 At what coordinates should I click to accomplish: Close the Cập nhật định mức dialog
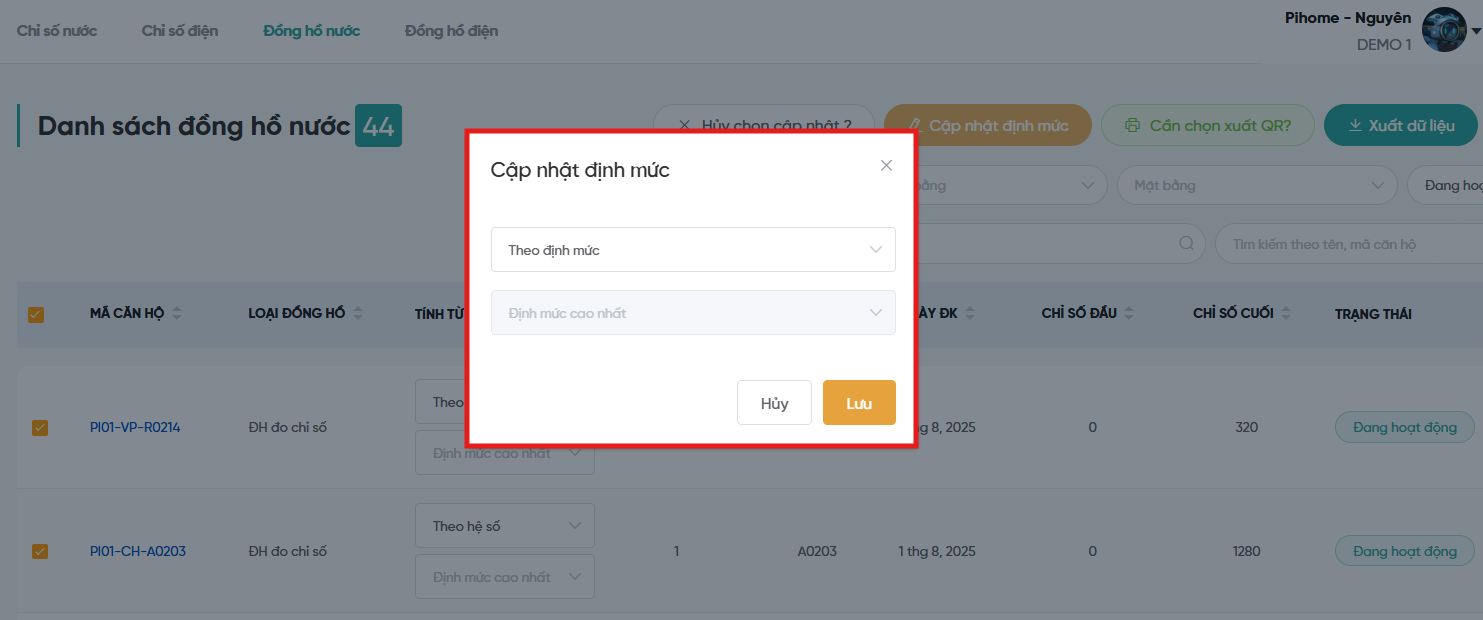coord(886,166)
